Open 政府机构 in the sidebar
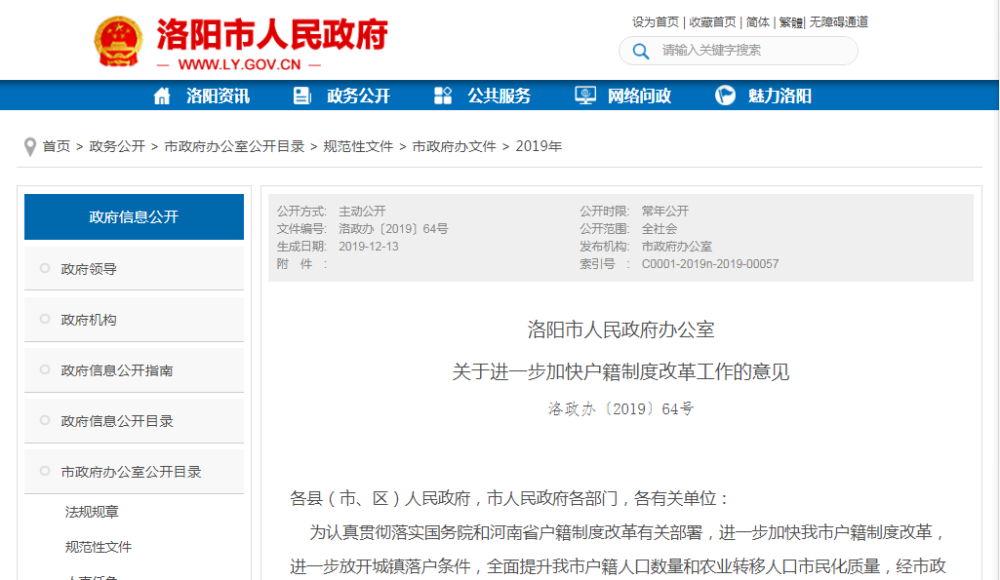This screenshot has width=1000, height=580. point(134,320)
